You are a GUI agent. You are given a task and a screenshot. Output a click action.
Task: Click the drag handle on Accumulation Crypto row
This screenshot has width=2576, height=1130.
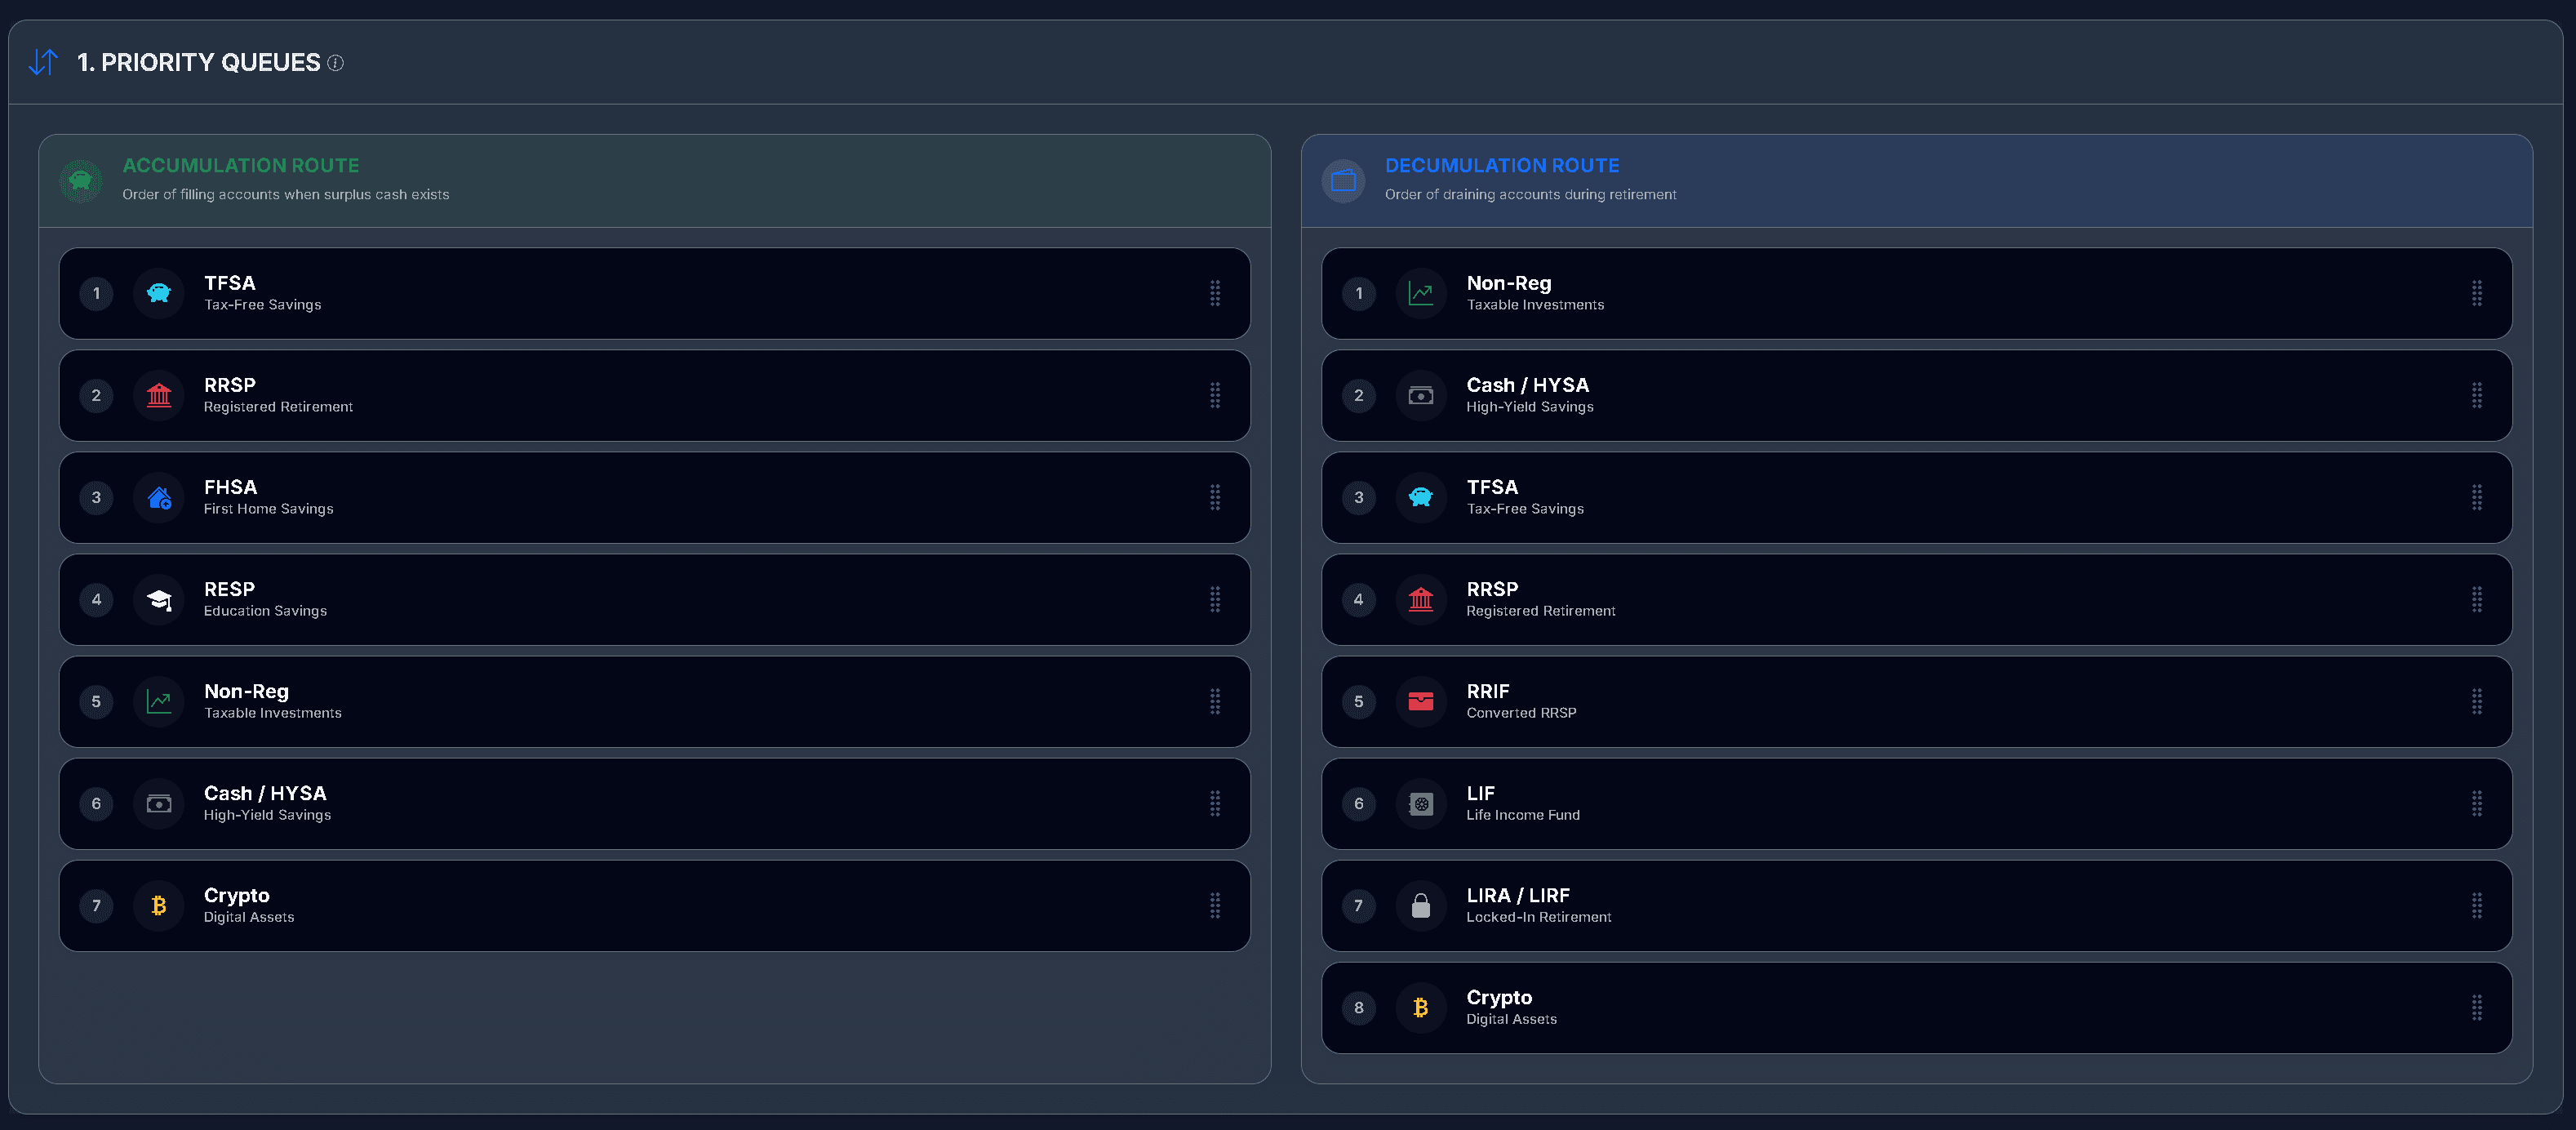(1215, 905)
